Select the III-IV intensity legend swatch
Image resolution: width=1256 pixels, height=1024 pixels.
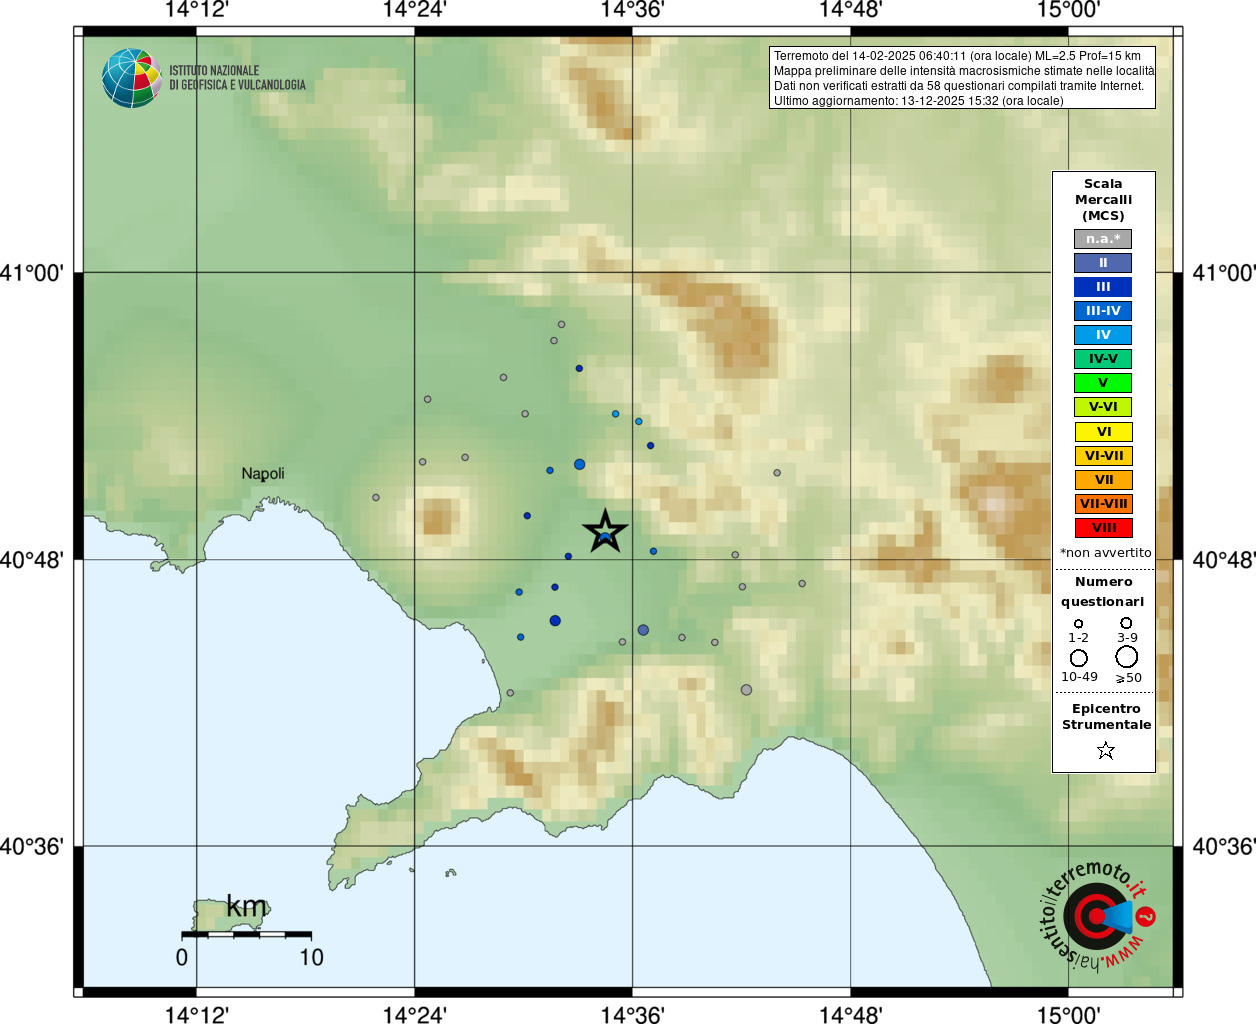click(x=1103, y=311)
